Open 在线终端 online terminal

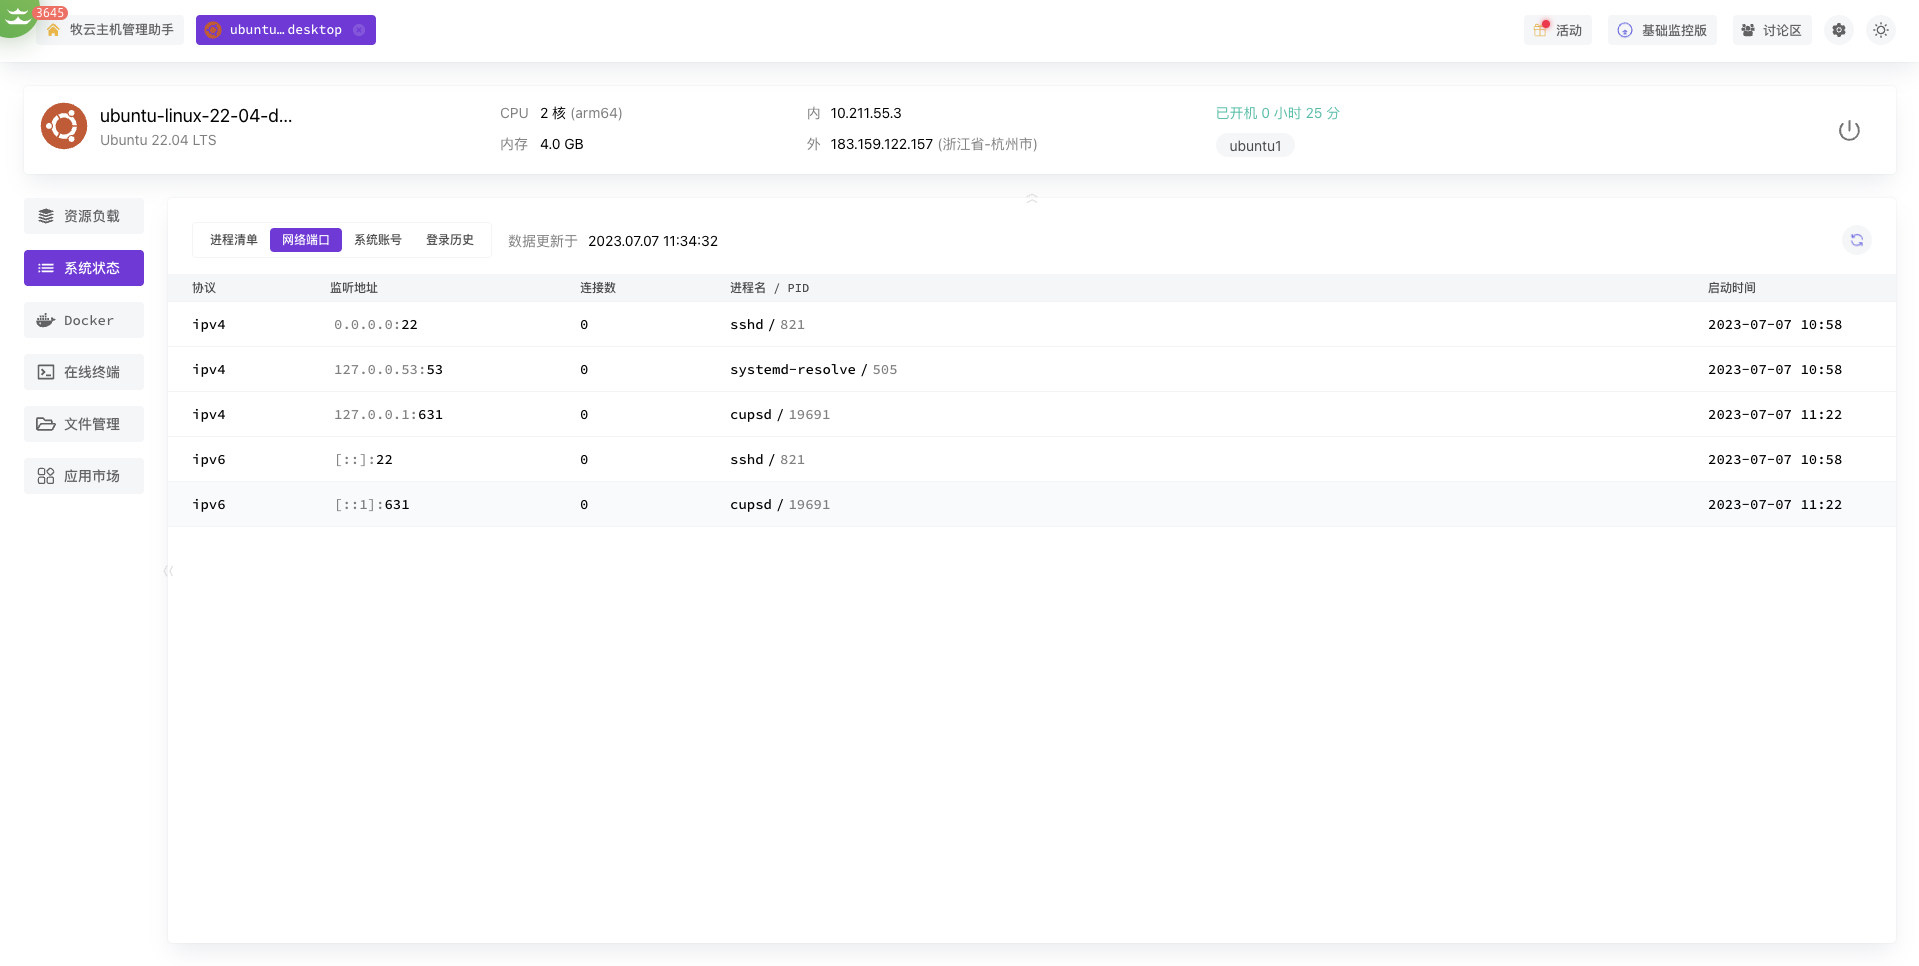tap(84, 372)
